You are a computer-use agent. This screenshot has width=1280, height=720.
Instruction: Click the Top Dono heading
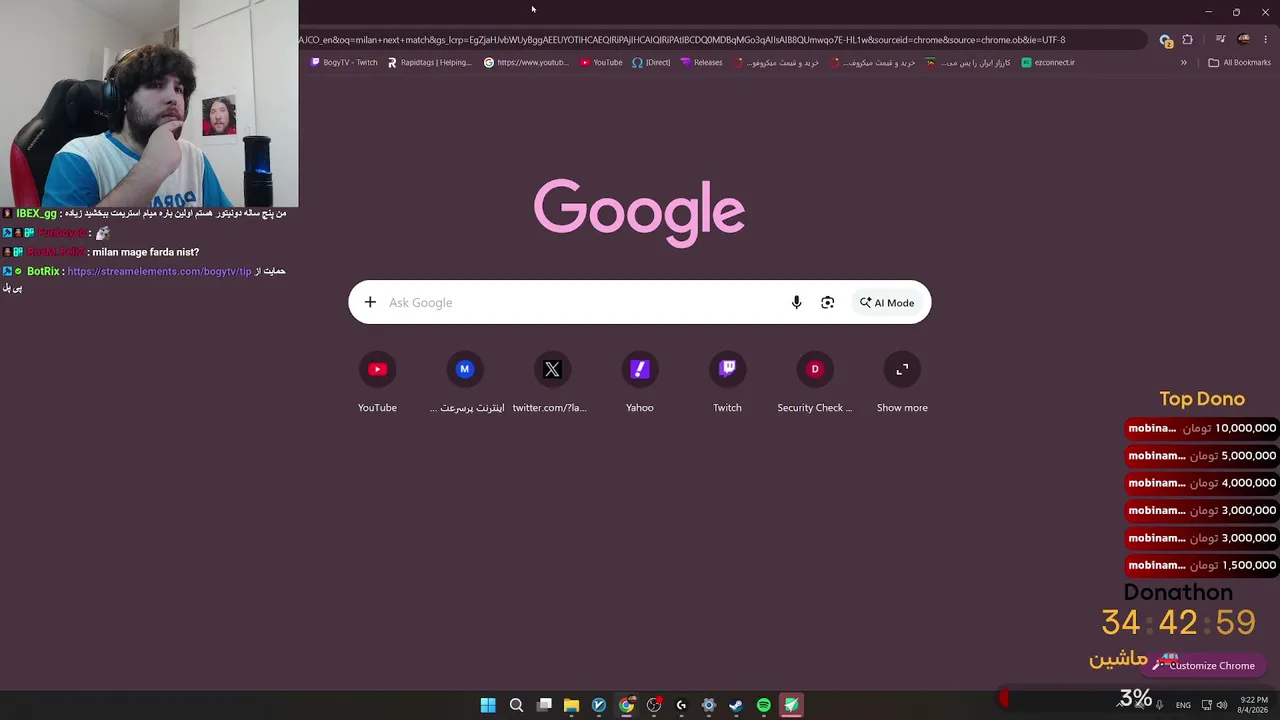pos(1202,399)
